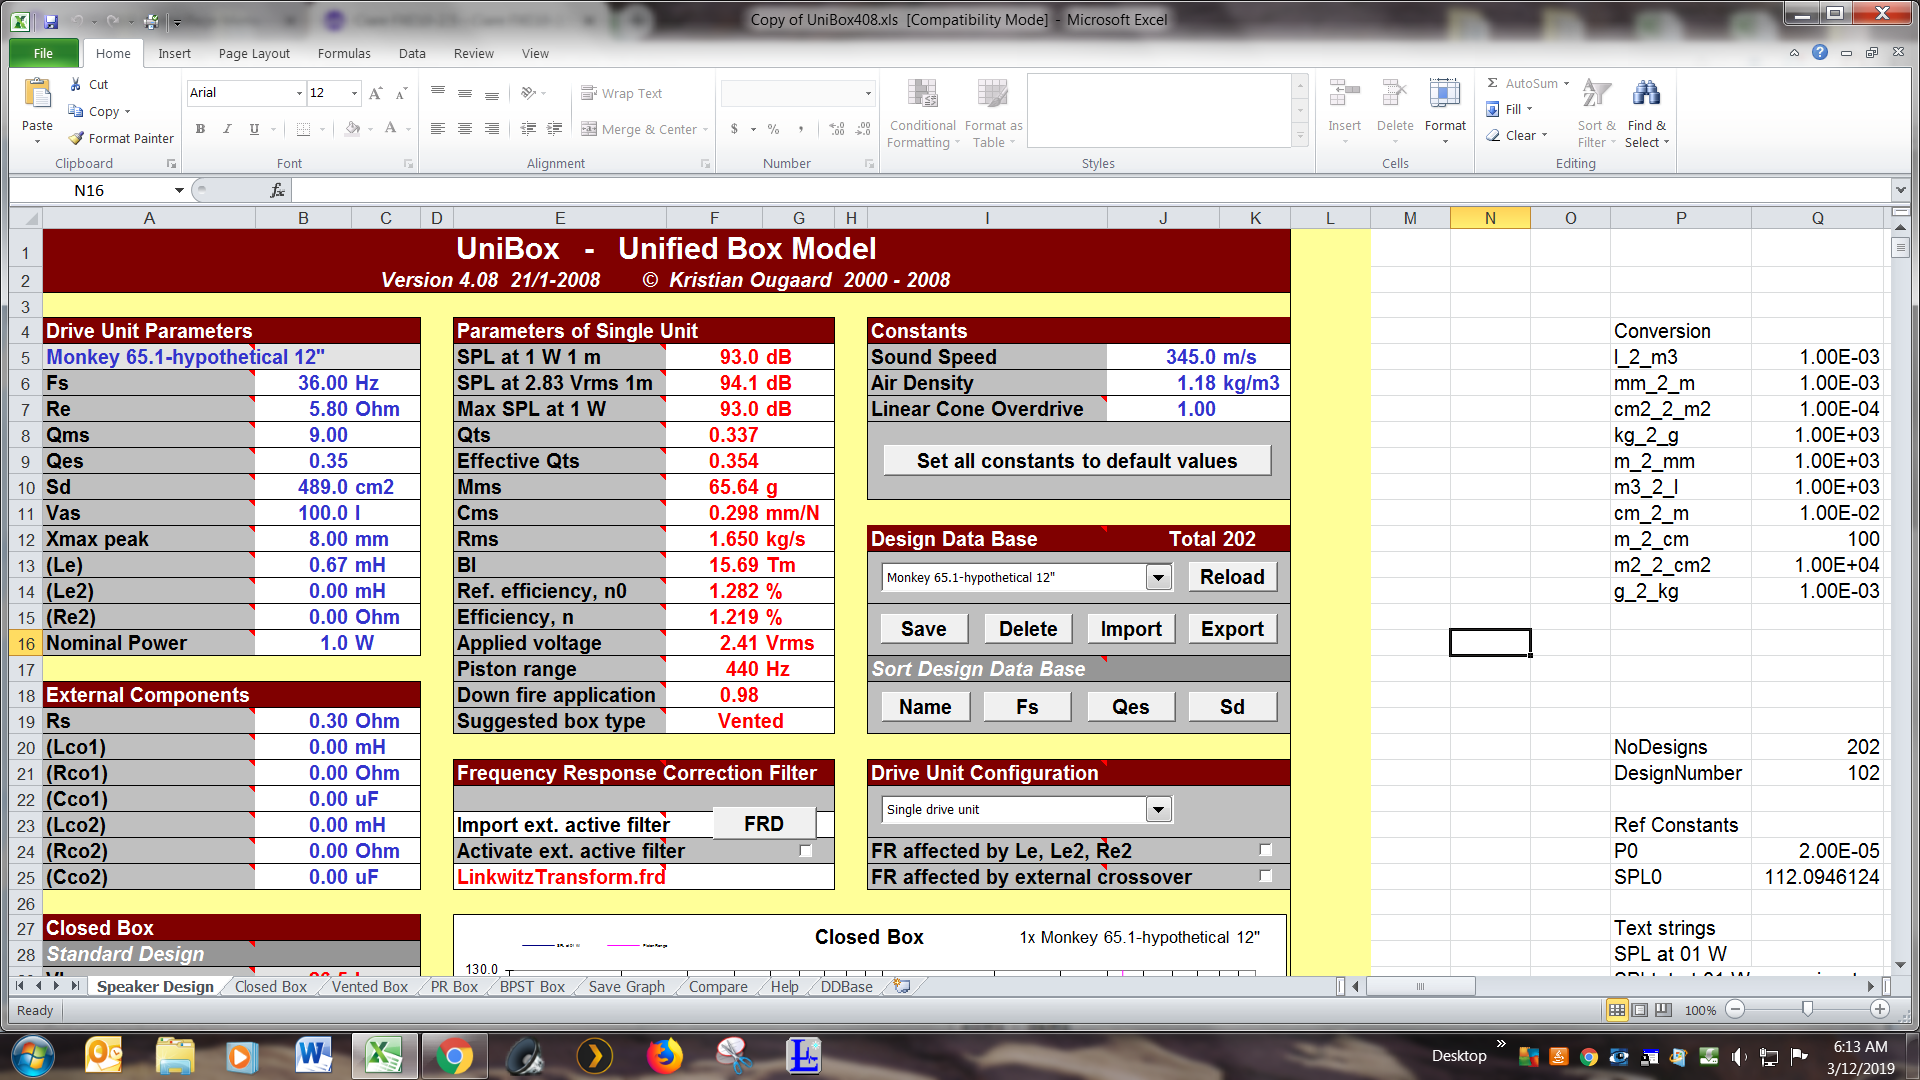The width and height of the screenshot is (1920, 1080).
Task: Click the zoom slider handle
Action: click(1807, 1010)
